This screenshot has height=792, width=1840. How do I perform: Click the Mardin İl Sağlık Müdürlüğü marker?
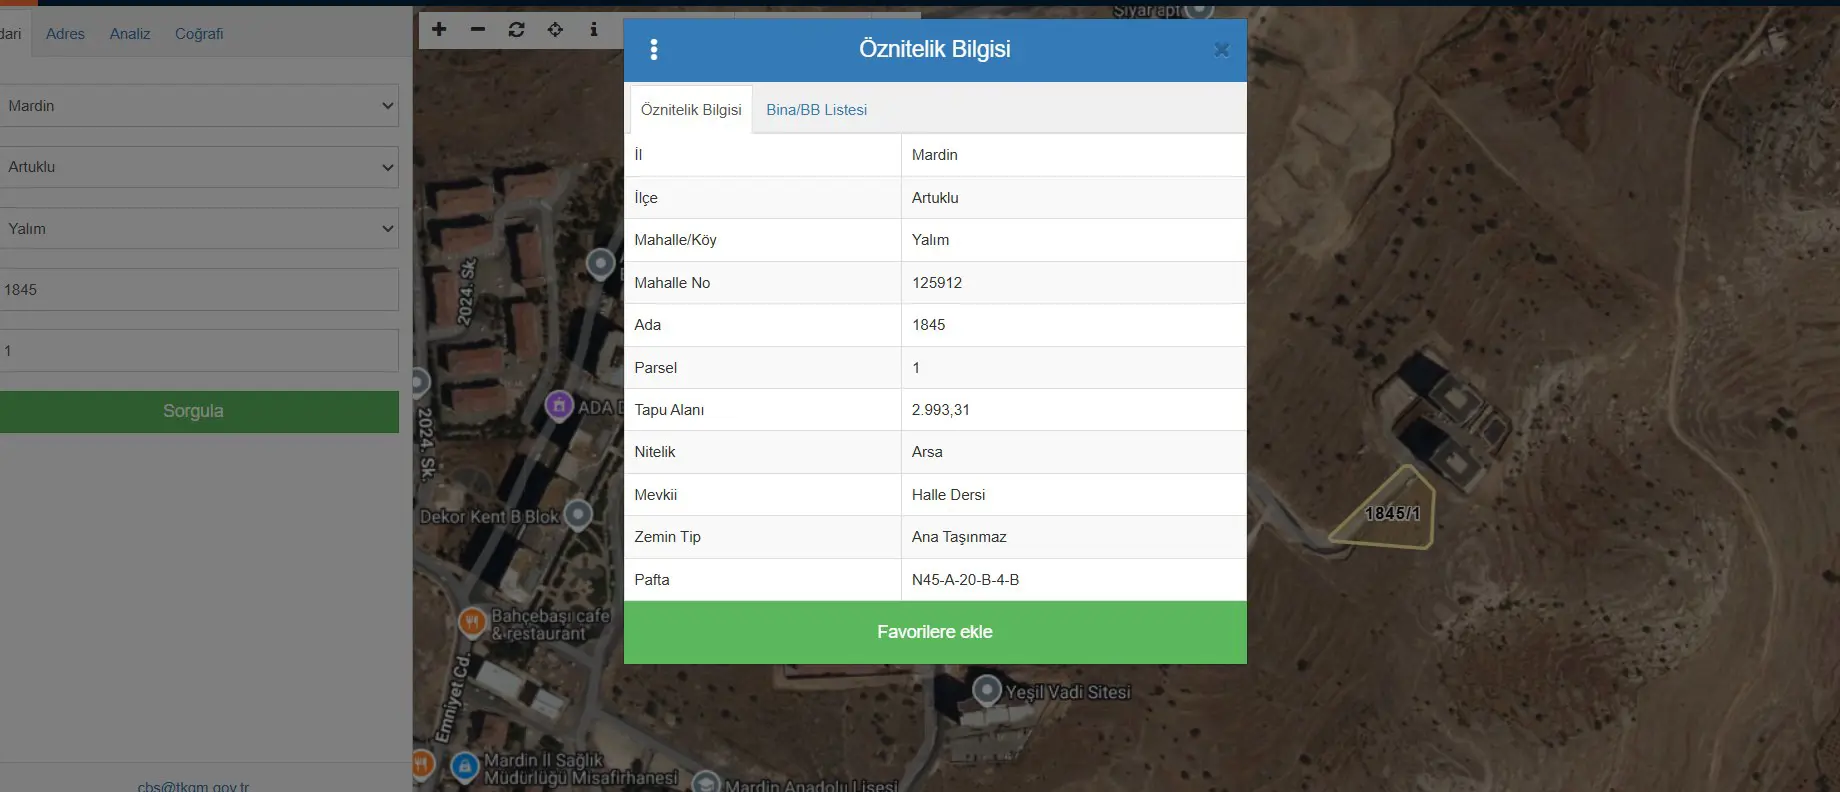(x=464, y=767)
